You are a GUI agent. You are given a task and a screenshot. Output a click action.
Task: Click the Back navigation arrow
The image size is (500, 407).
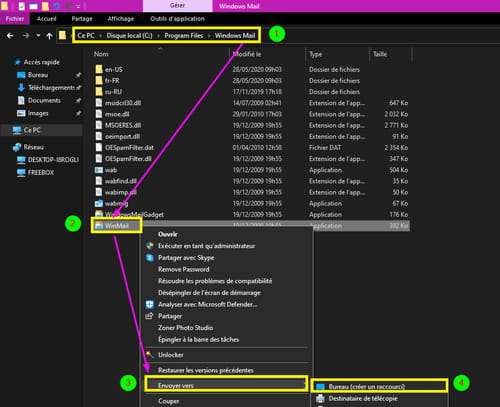click(10, 35)
